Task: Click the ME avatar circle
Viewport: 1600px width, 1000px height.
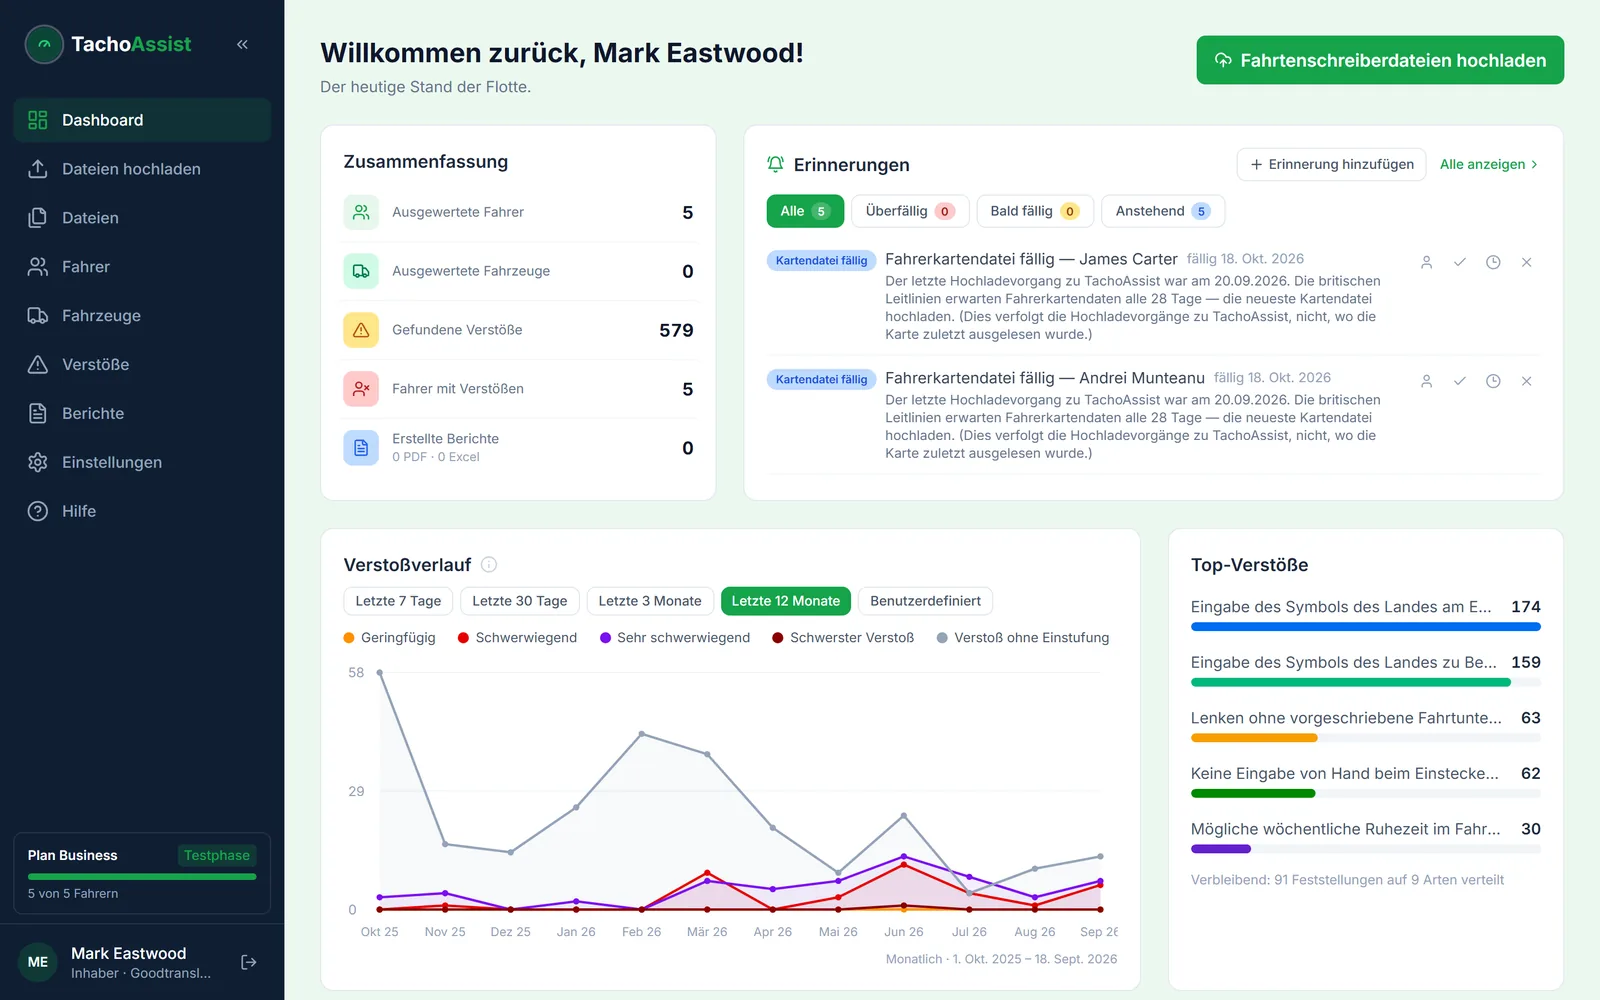Action: pos(38,962)
